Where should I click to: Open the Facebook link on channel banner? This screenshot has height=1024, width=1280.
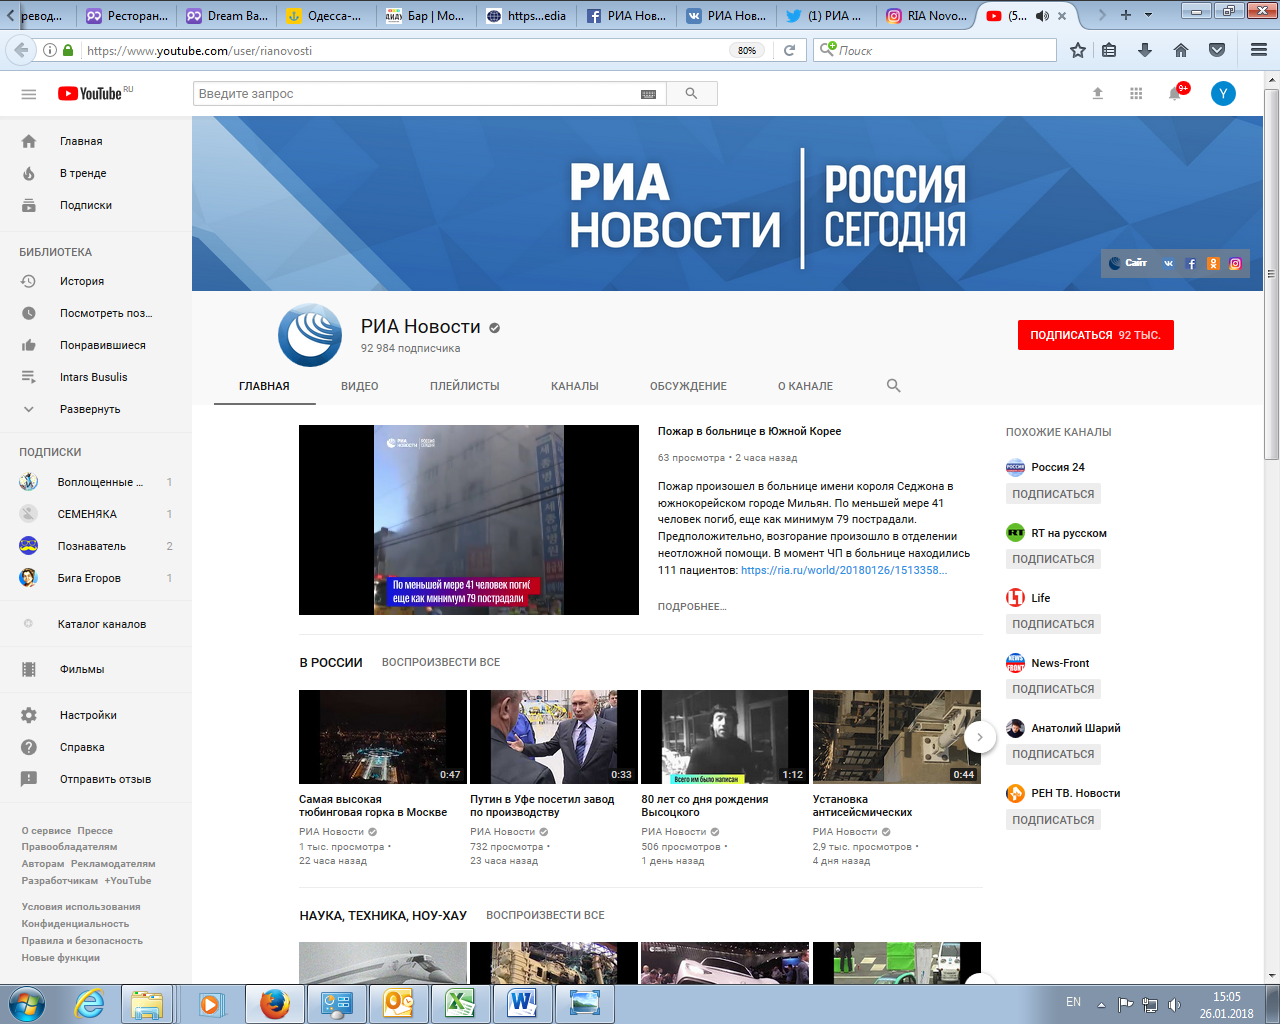(1191, 264)
